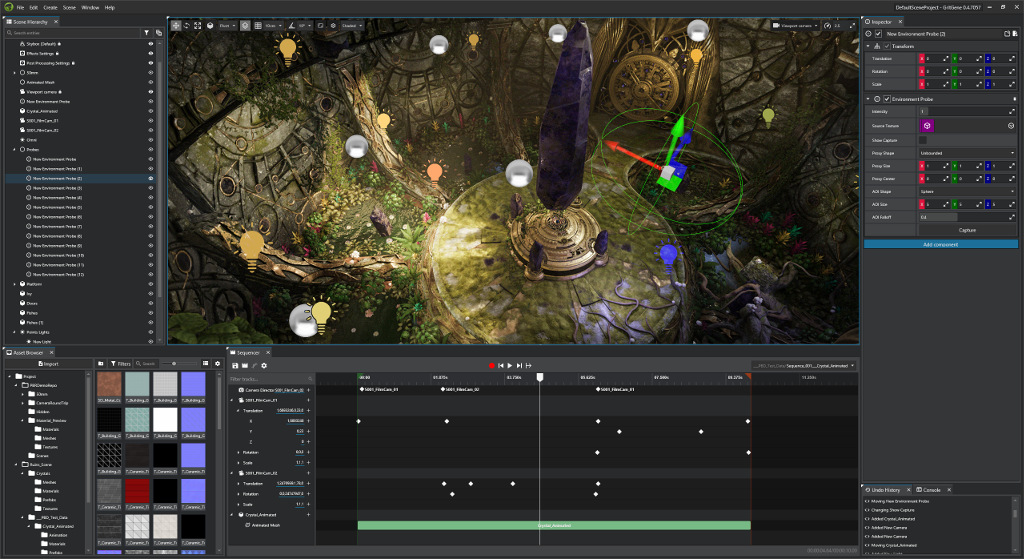Maximize the viewport with expand icon

click(x=852, y=25)
